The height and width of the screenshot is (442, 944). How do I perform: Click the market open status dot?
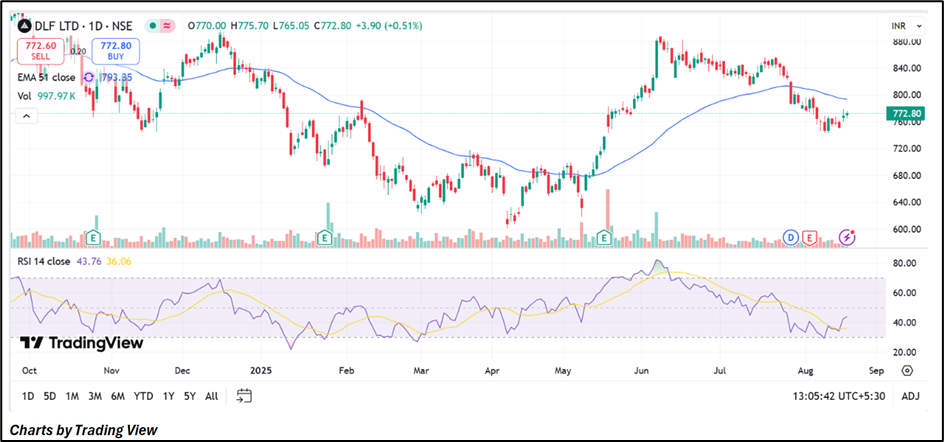[138, 25]
